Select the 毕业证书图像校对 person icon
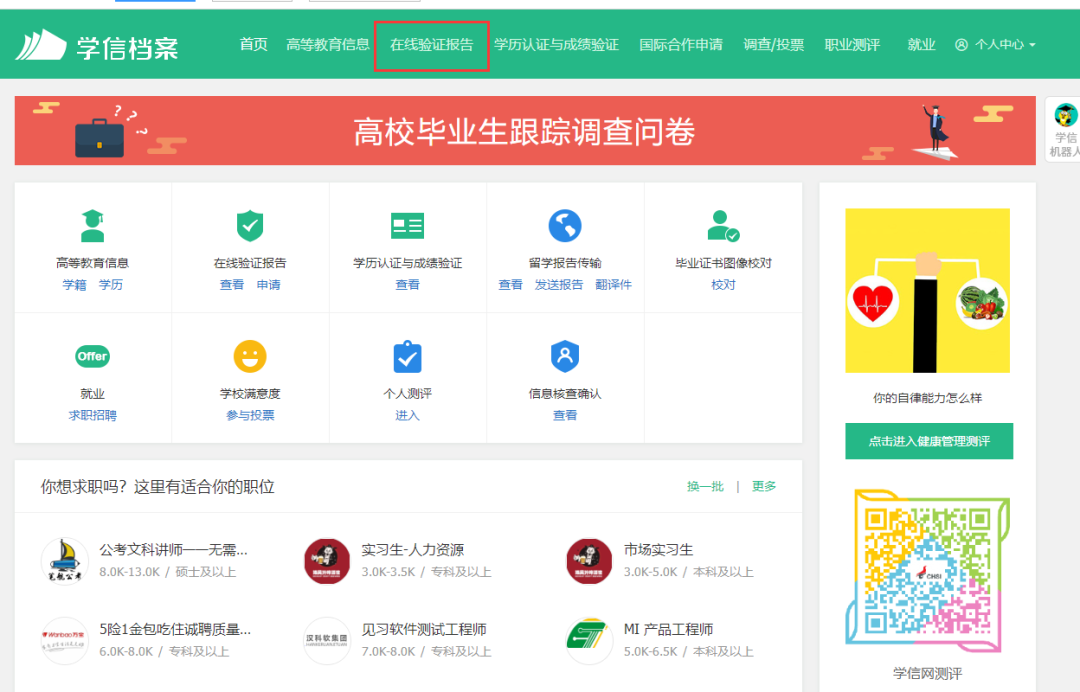Screen dimensions: 1080x692 tap(722, 224)
